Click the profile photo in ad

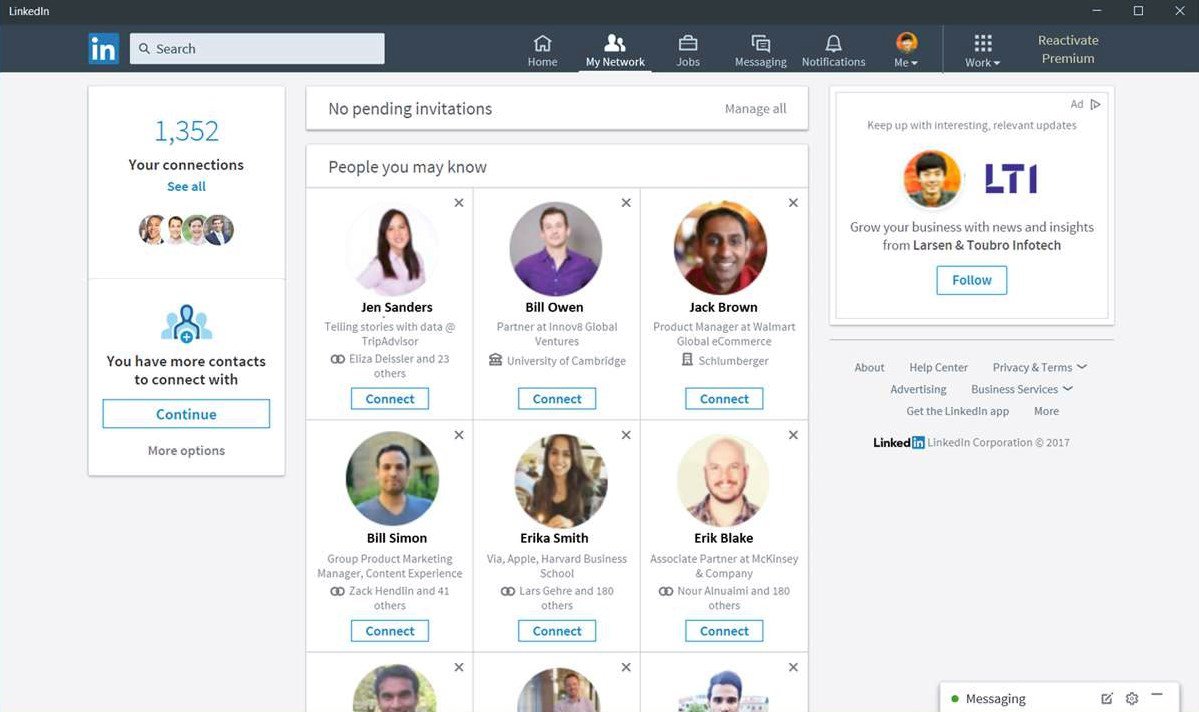[x=931, y=179]
